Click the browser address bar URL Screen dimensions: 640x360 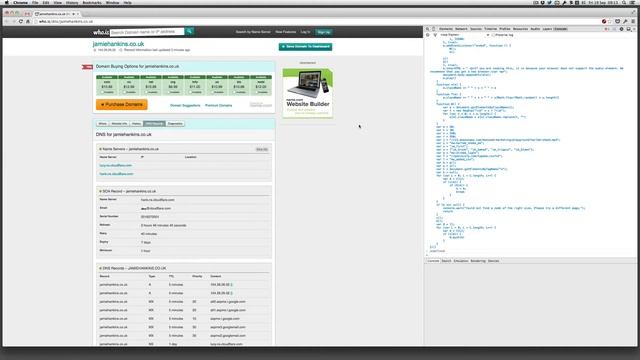pyautogui.click(x=66, y=21)
